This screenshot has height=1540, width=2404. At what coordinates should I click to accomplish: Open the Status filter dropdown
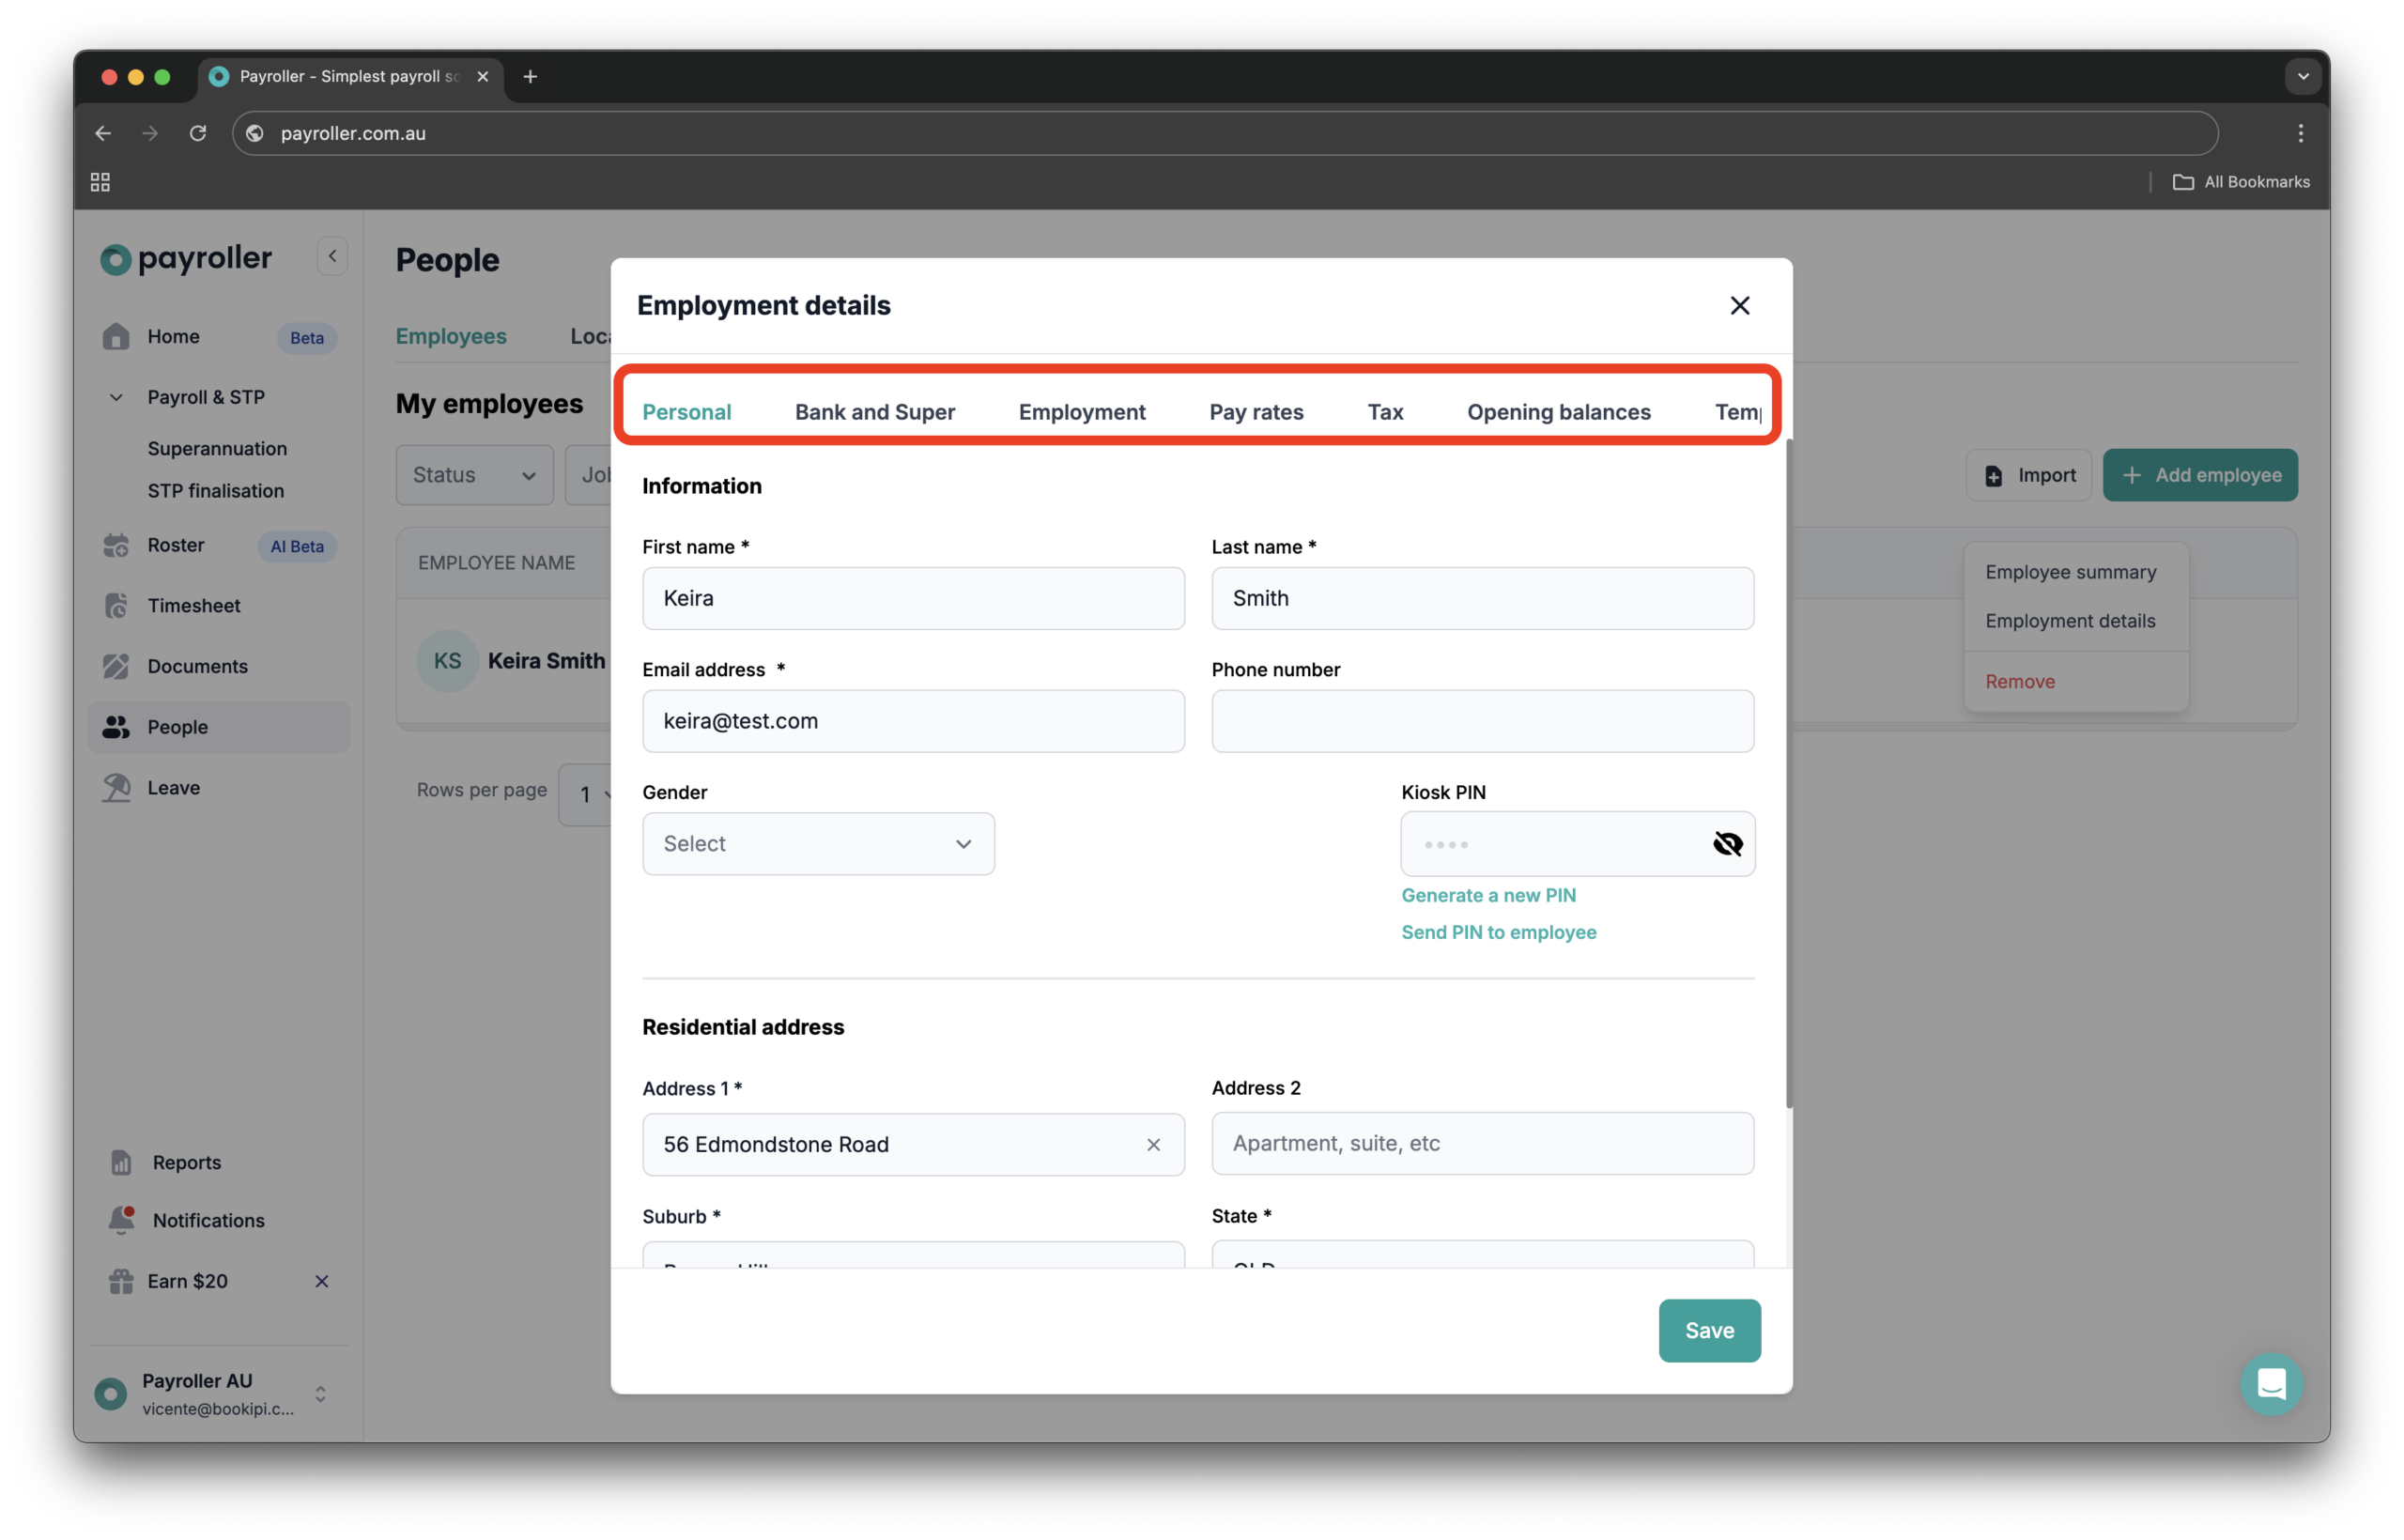473,475
